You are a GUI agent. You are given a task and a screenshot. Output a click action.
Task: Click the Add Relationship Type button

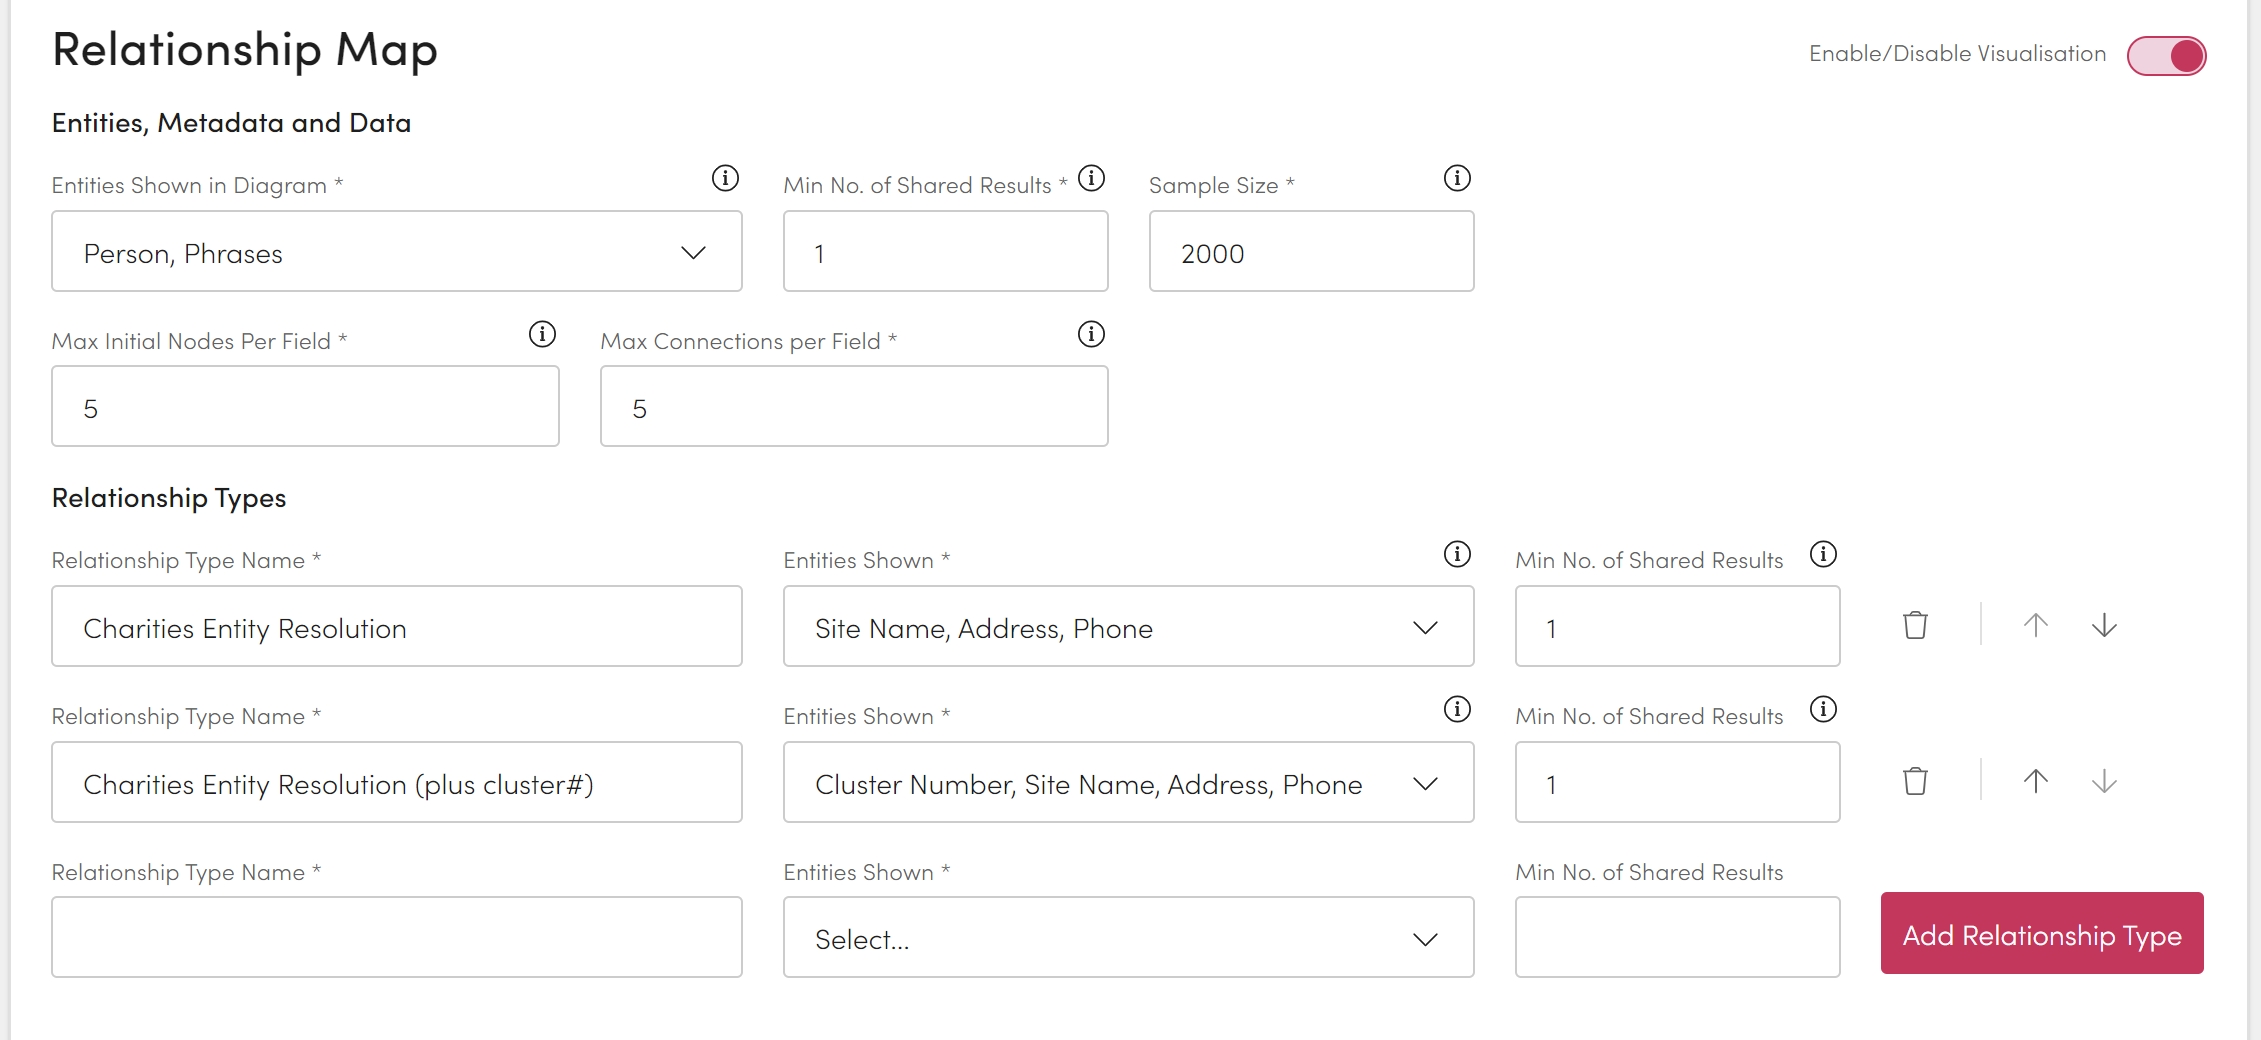tap(2041, 934)
